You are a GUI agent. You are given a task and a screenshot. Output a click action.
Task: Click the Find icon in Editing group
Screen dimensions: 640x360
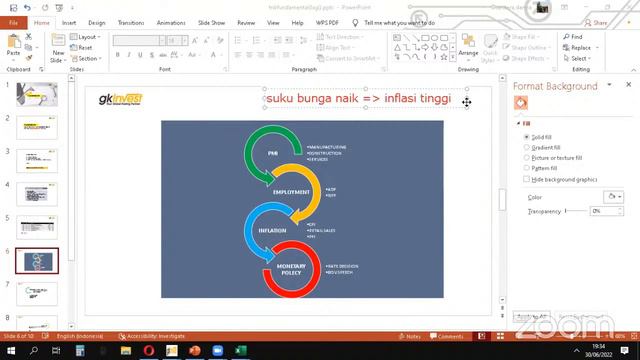(567, 37)
